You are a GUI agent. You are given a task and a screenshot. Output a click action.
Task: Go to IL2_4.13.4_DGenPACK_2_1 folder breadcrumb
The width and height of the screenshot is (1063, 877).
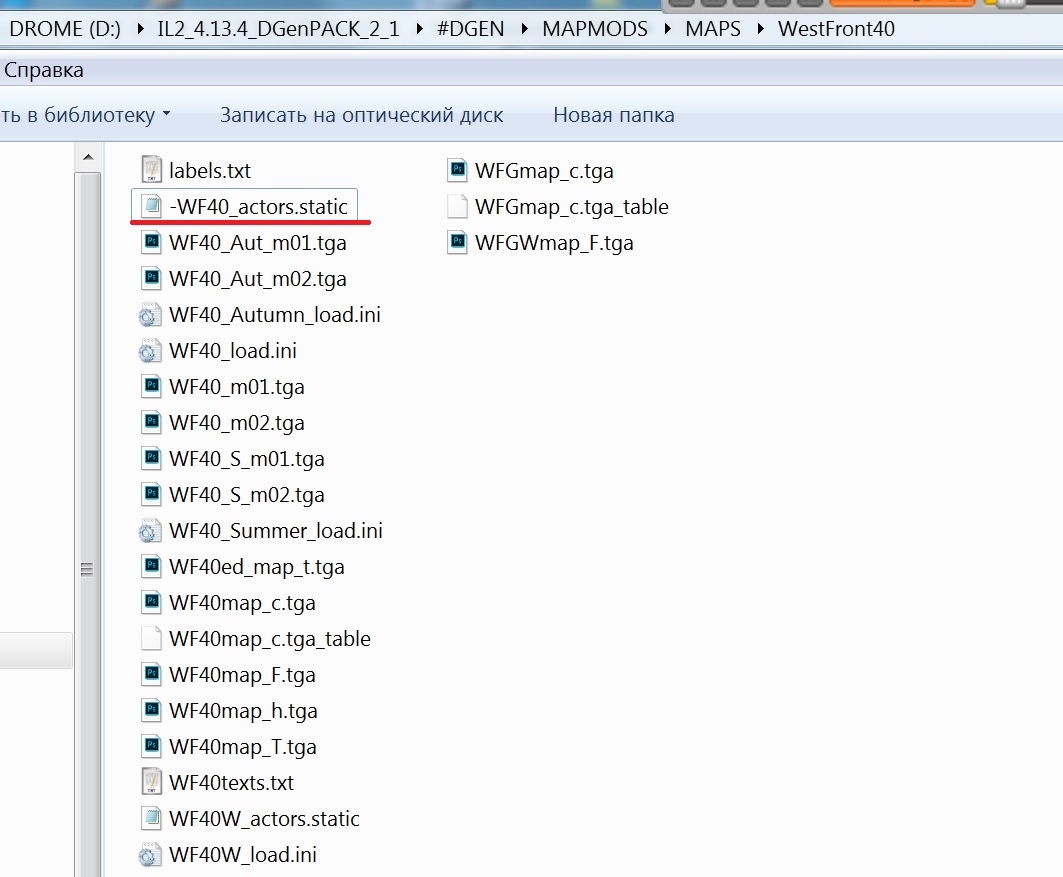coord(278,29)
